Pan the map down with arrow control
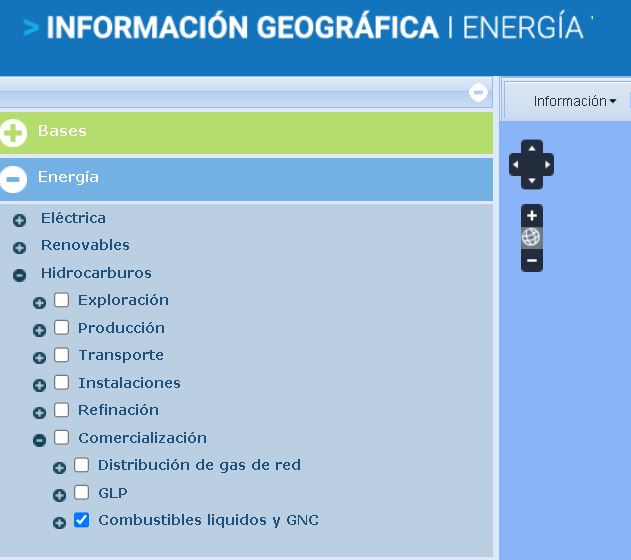Image resolution: width=631 pixels, height=560 pixels. [532, 181]
